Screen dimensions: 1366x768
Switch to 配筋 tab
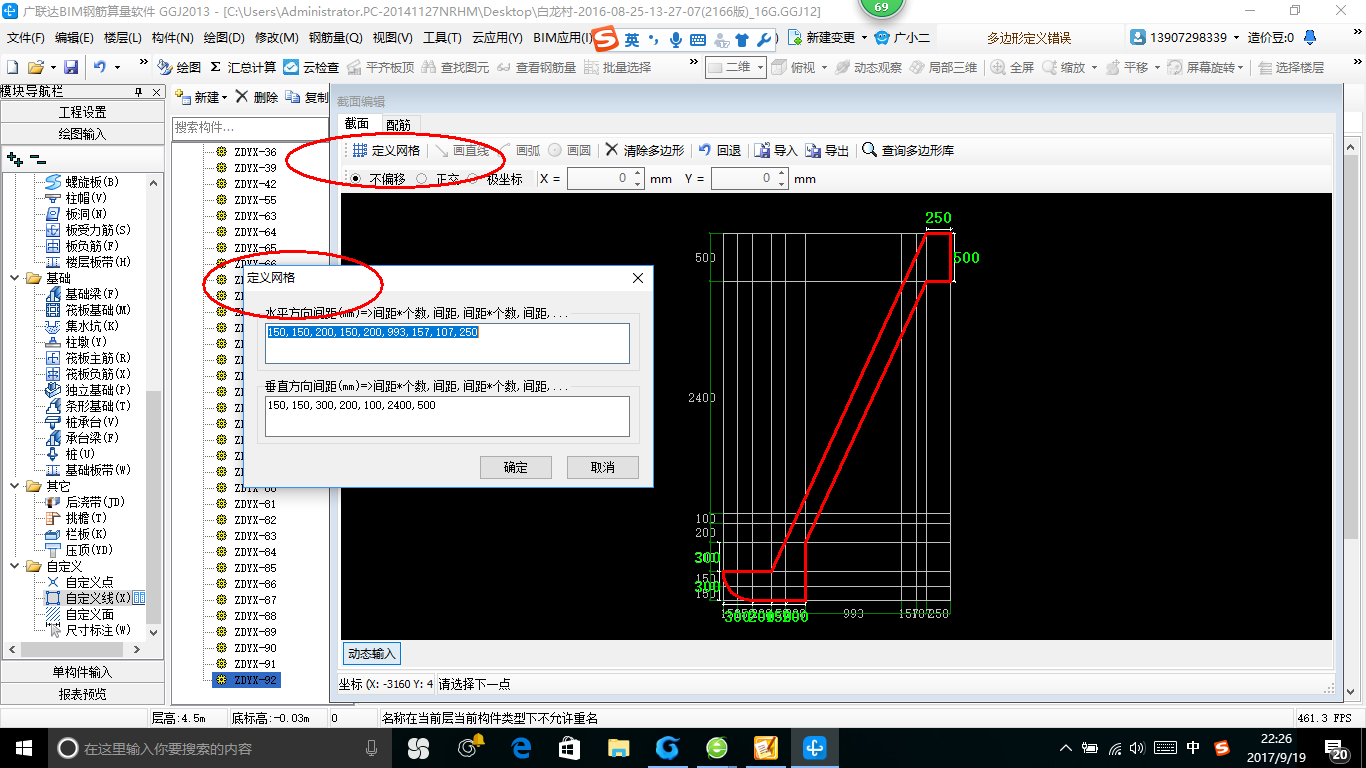[x=398, y=125]
